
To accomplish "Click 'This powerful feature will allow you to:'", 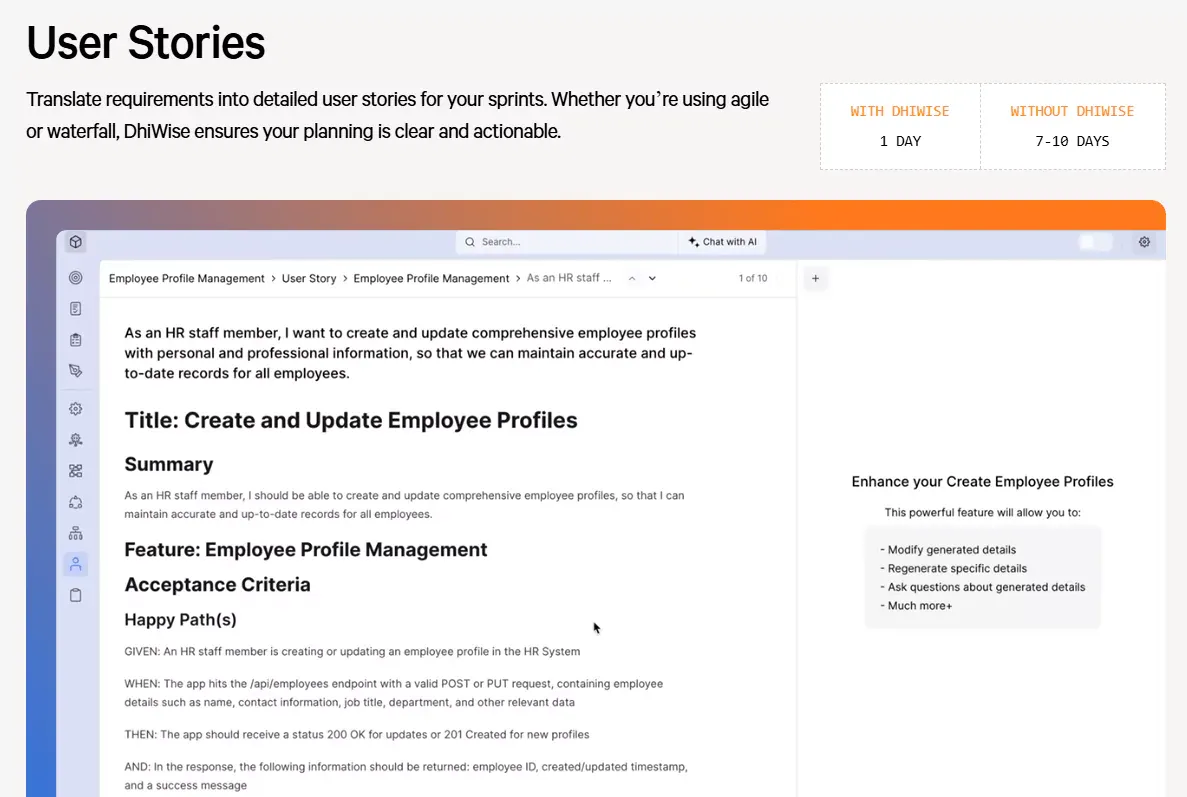I will tap(983, 512).
